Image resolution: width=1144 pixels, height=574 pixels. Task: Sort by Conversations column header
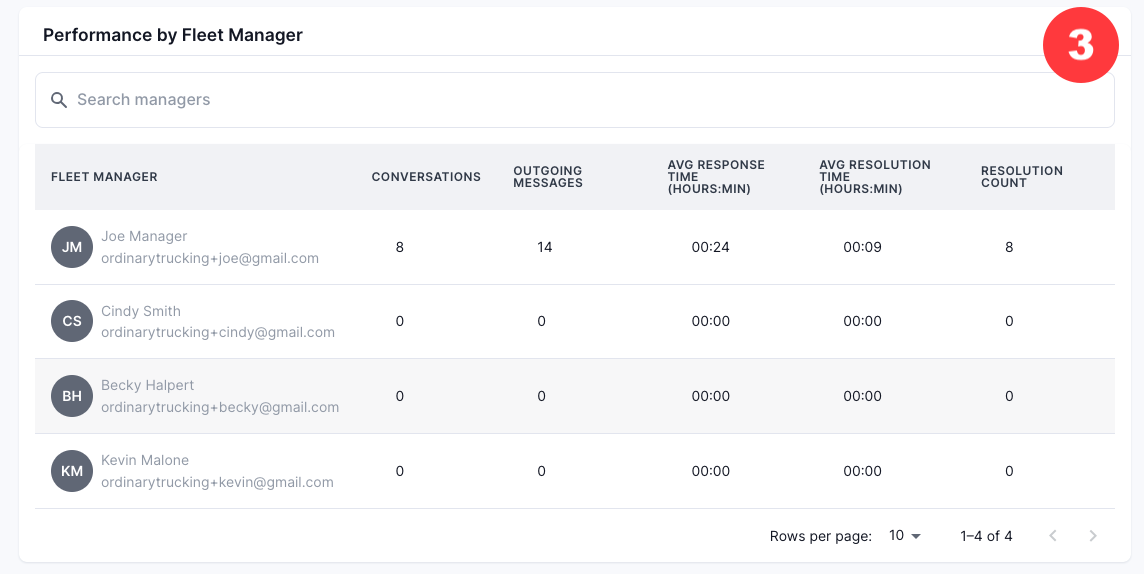[426, 177]
